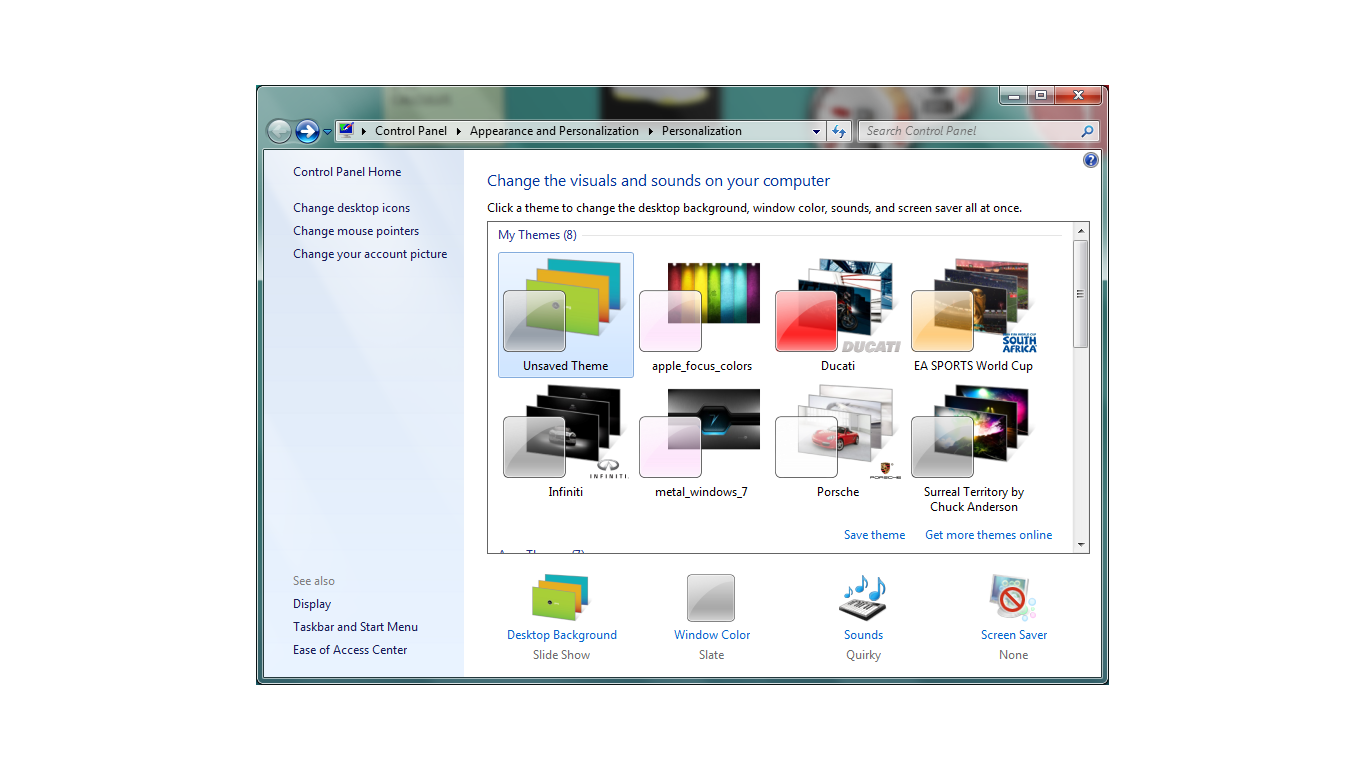Click the Screen Saver text link
The image size is (1366, 768).
pos(1014,635)
